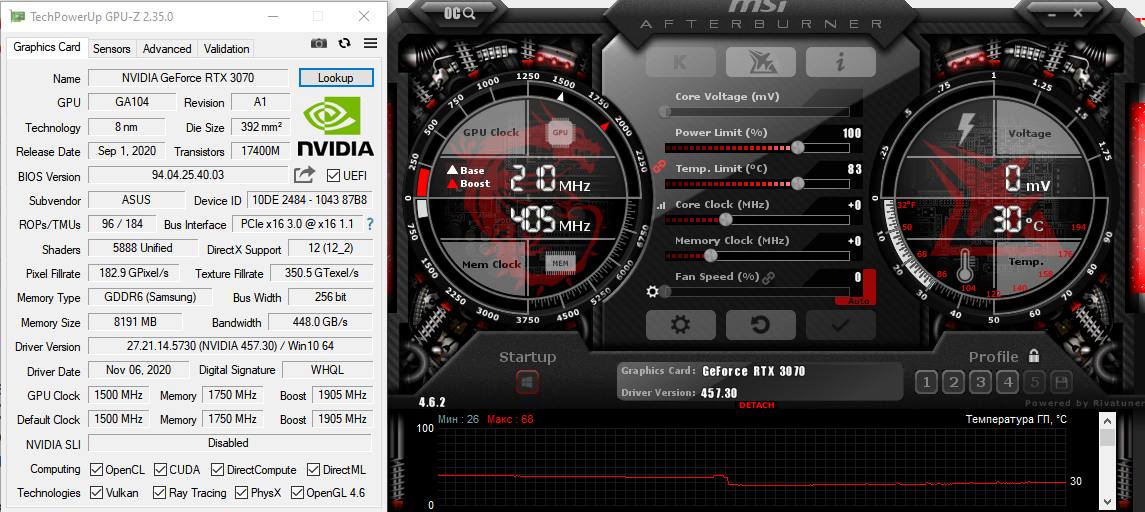The image size is (1145, 512).
Task: Click the Power Limit value 100
Action: coord(851,133)
